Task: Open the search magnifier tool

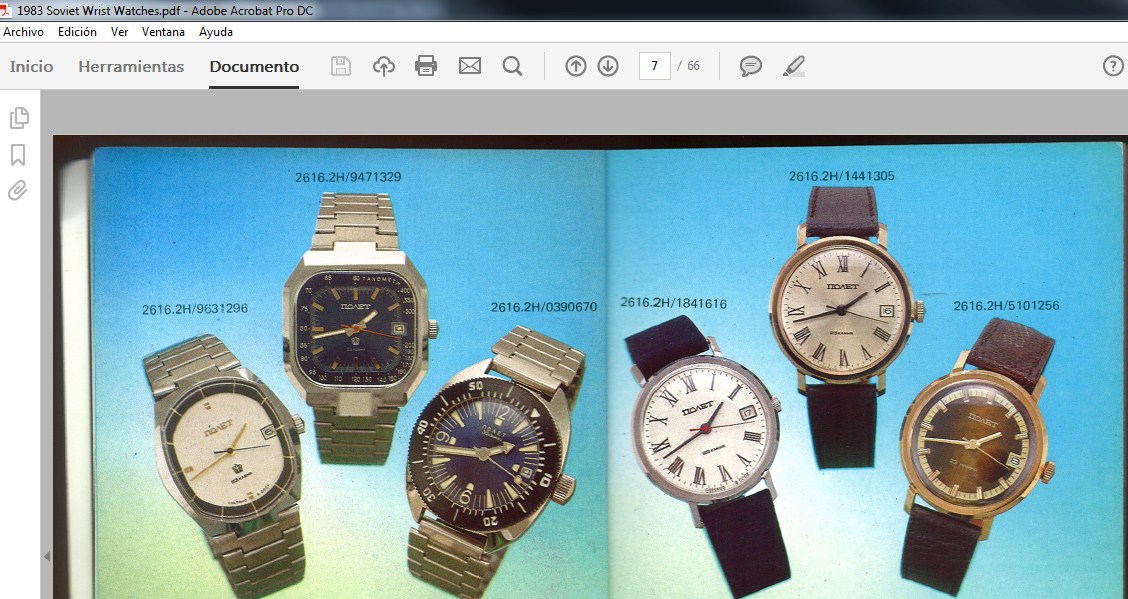Action: [512, 66]
